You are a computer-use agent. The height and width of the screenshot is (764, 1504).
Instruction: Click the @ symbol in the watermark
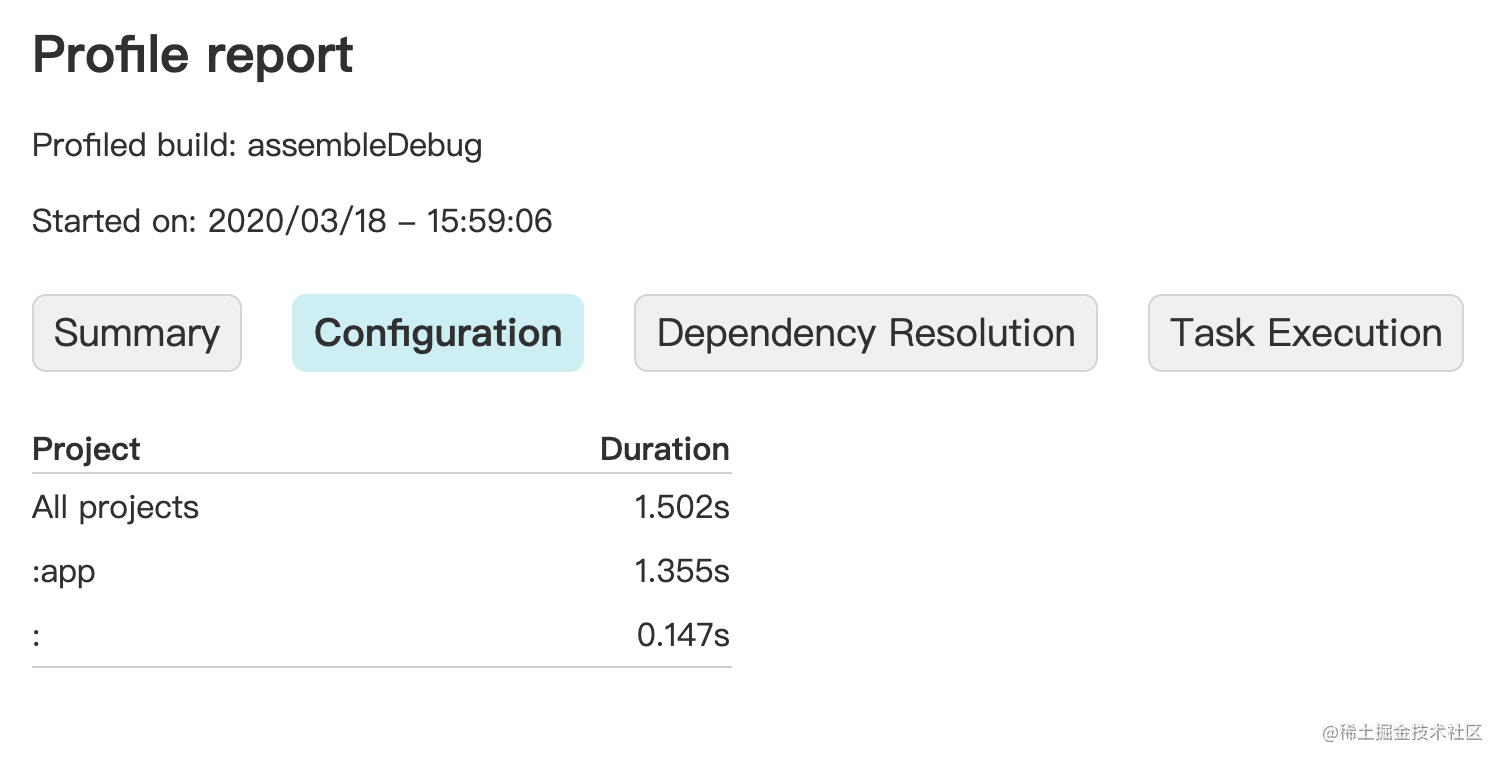point(1331,733)
